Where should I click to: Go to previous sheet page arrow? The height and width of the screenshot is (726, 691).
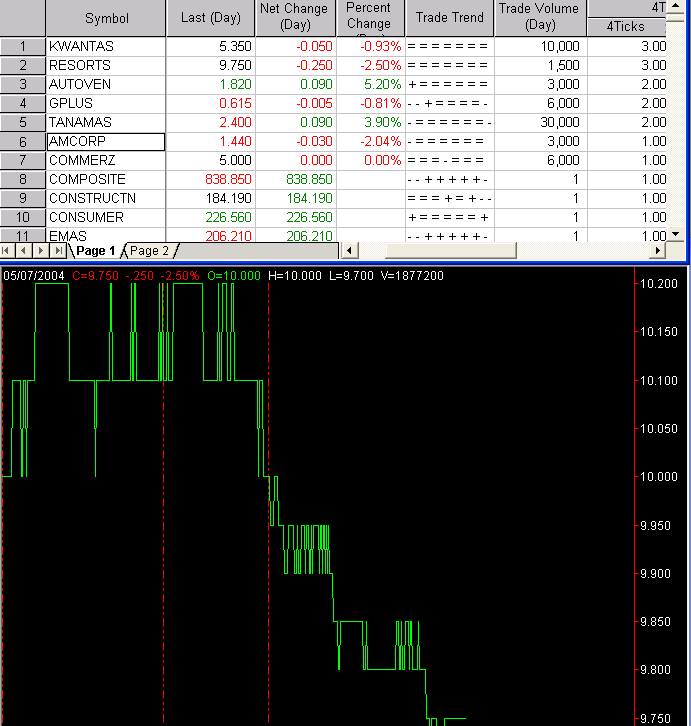pyautogui.click(x=23, y=250)
